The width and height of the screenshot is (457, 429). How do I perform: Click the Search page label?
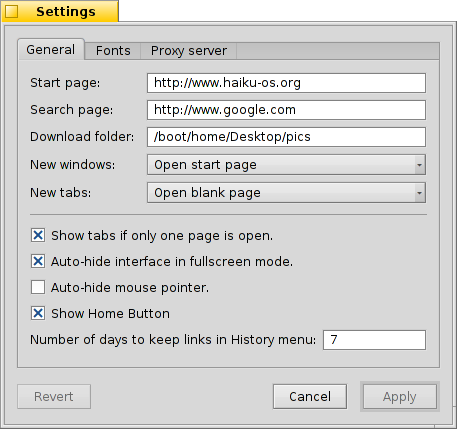pos(72,110)
